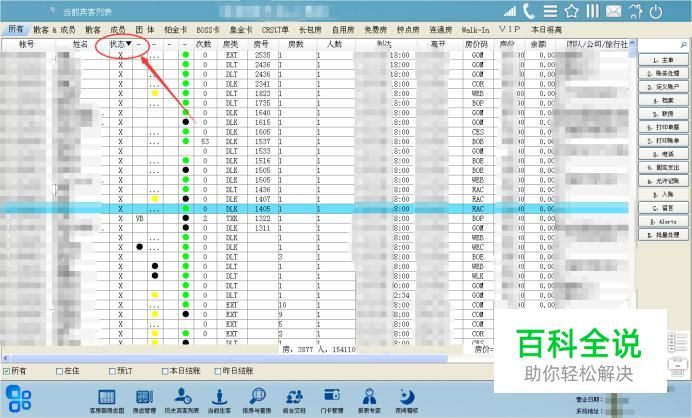Click the 余额 column header
The width and height of the screenshot is (692, 418).
[x=538, y=44]
